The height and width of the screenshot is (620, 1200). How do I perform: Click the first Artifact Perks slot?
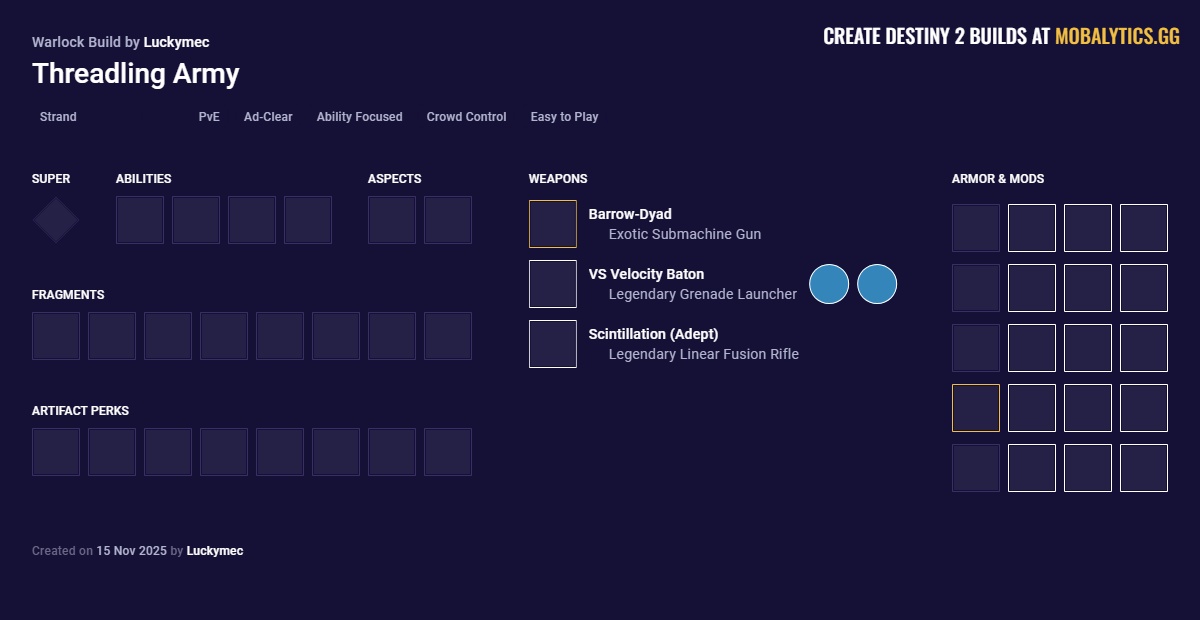[x=56, y=452]
